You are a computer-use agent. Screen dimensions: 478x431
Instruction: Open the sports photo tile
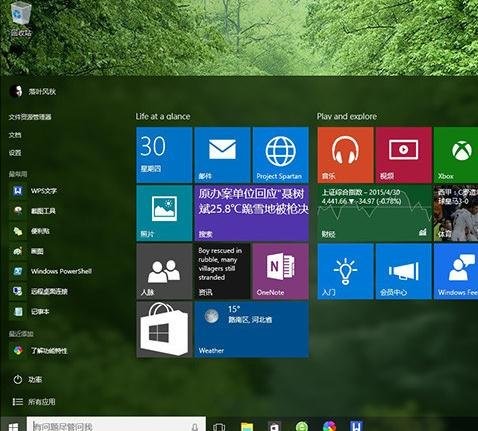click(456, 213)
